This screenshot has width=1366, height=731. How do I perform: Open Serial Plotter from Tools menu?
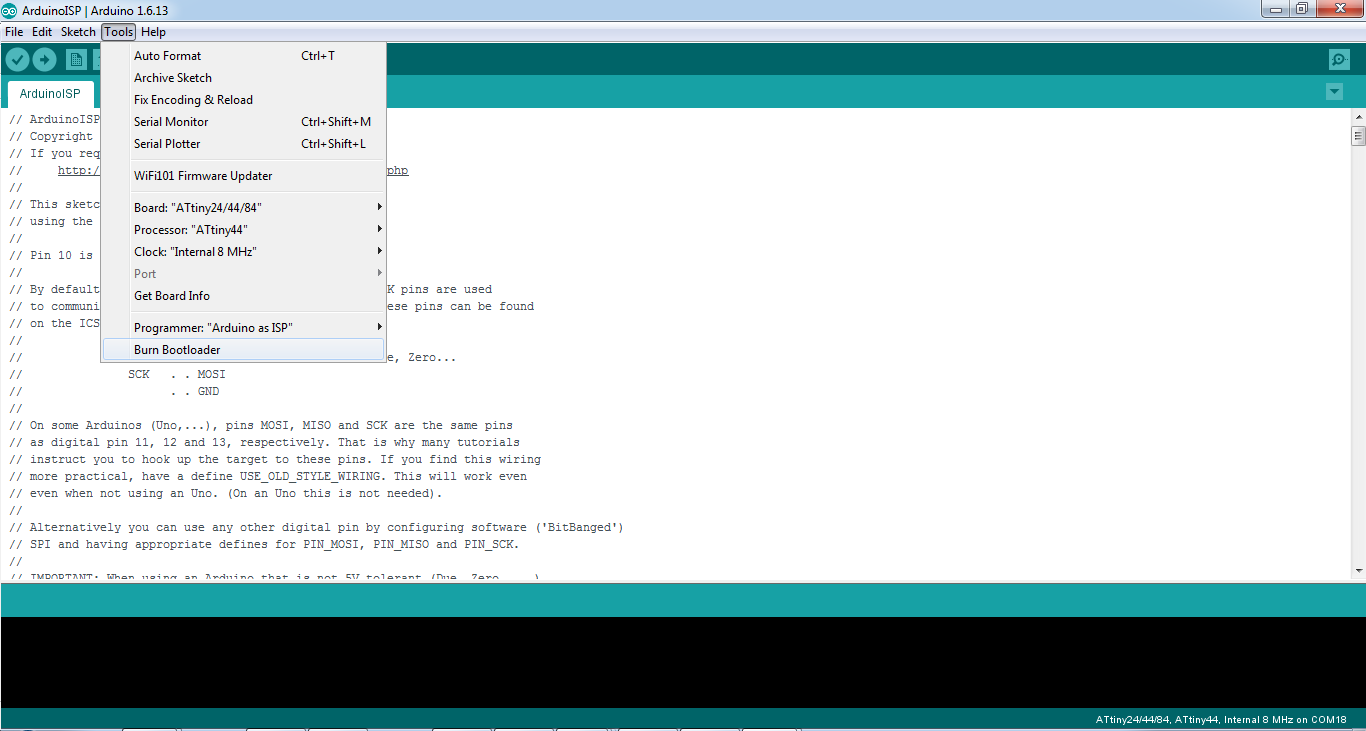point(243,144)
